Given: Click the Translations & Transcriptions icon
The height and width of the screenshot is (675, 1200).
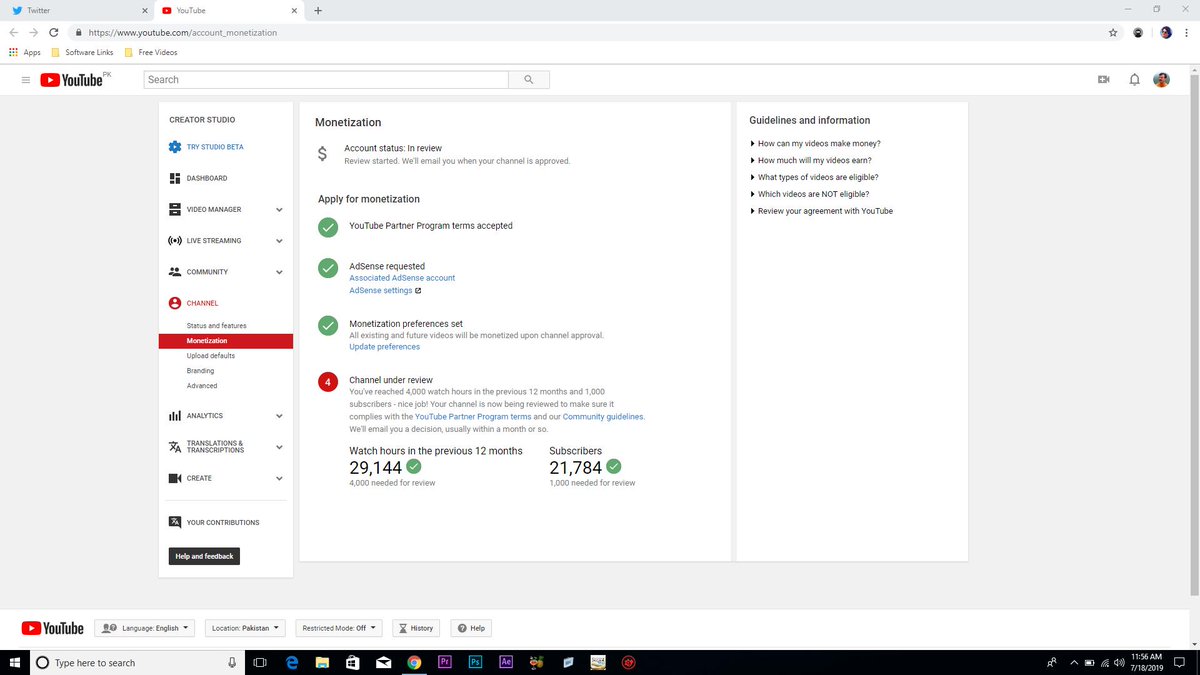Looking at the screenshot, I should (x=175, y=447).
